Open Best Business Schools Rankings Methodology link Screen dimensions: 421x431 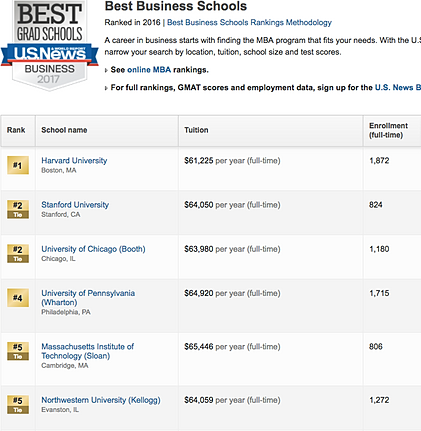tap(249, 22)
